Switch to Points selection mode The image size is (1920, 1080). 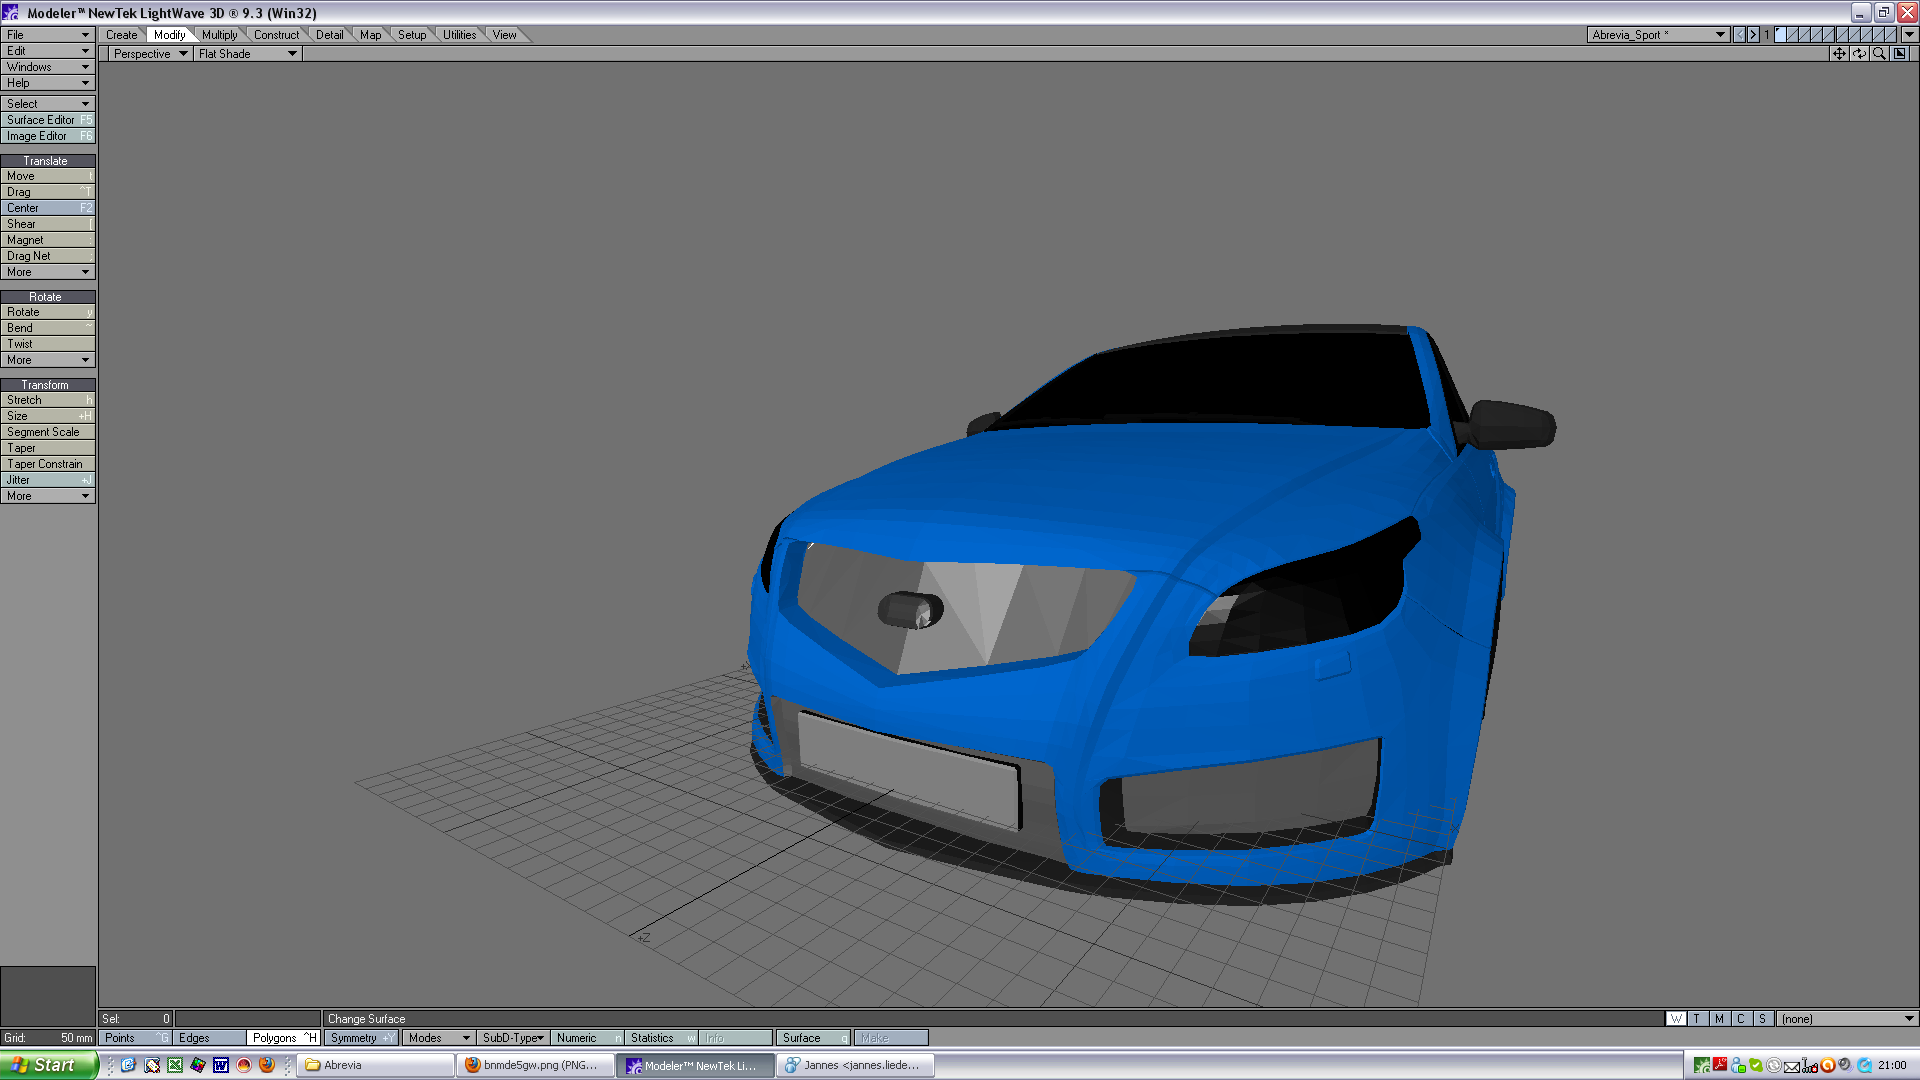136,1038
